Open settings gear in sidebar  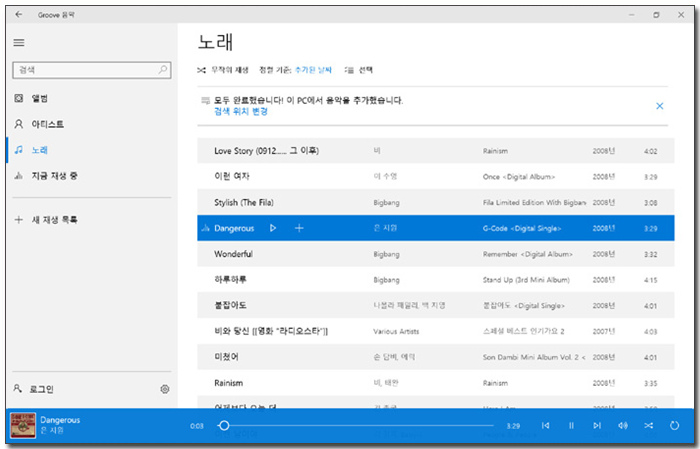[165, 389]
